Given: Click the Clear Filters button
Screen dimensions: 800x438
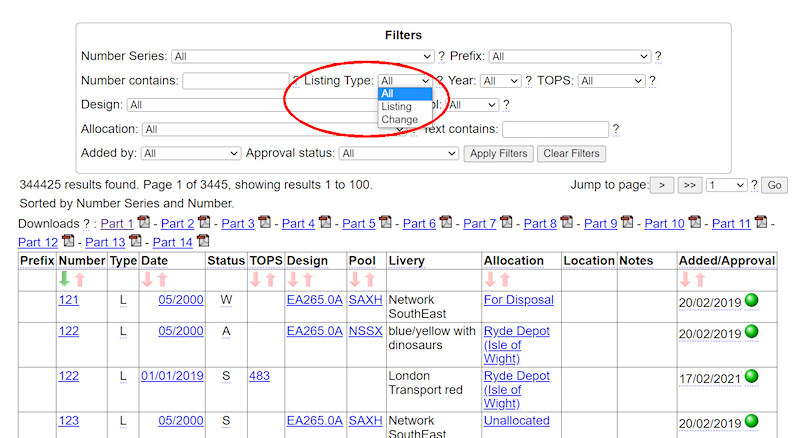Looking at the screenshot, I should pos(571,154).
